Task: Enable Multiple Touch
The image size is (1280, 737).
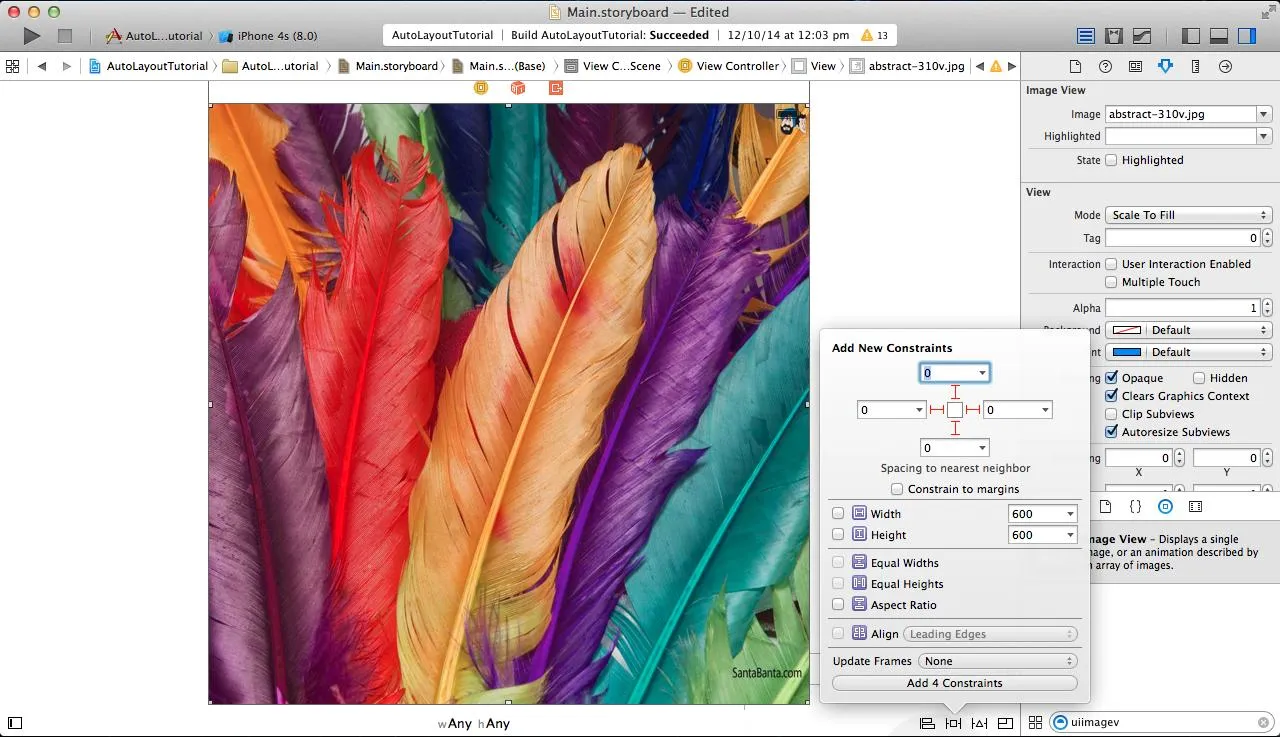Action: 1111,282
